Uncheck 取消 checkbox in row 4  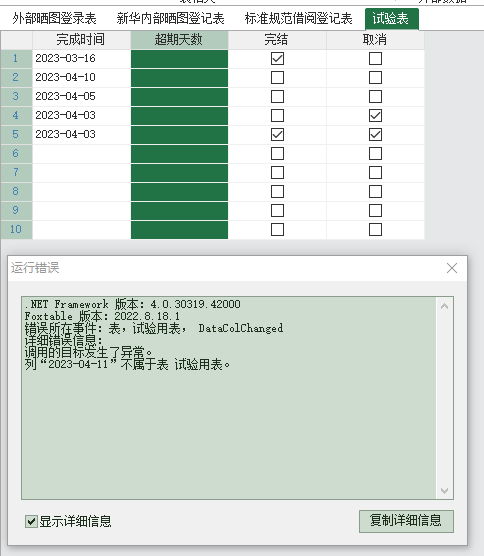[x=375, y=116]
